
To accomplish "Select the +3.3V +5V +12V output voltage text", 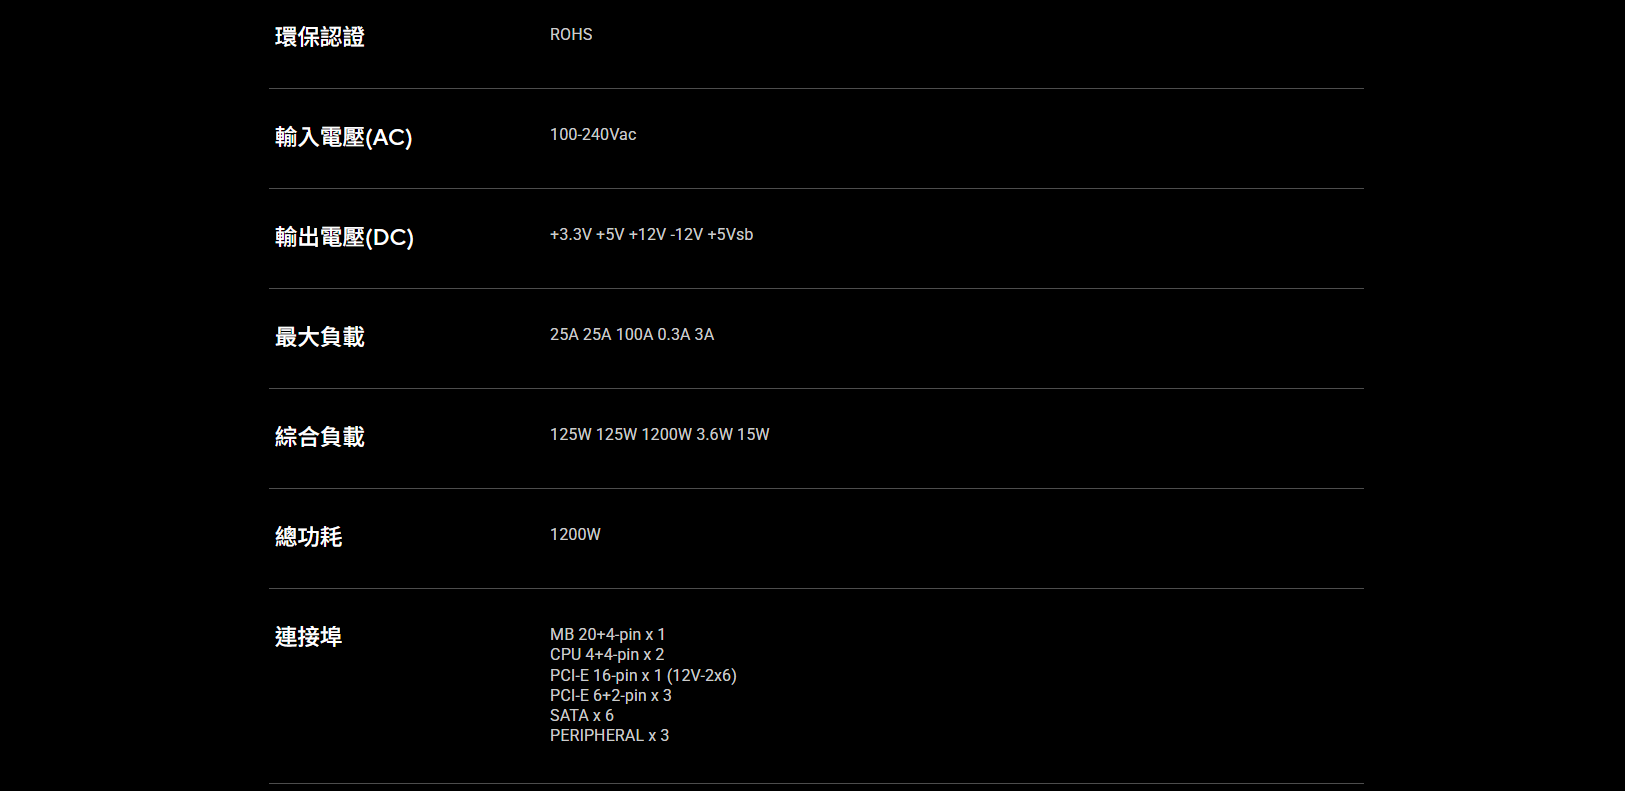I will (652, 234).
